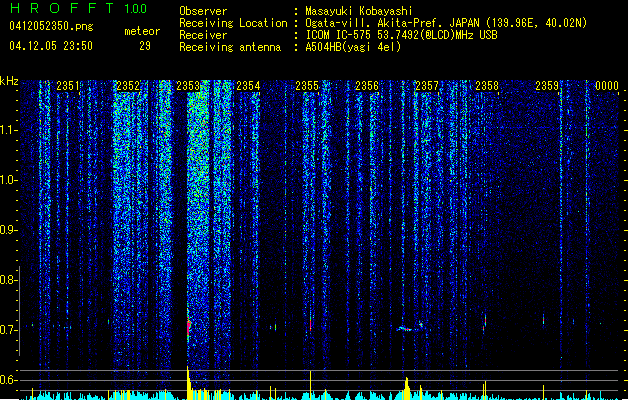
Task: Click the 2353 time marker
Action: coord(188,86)
